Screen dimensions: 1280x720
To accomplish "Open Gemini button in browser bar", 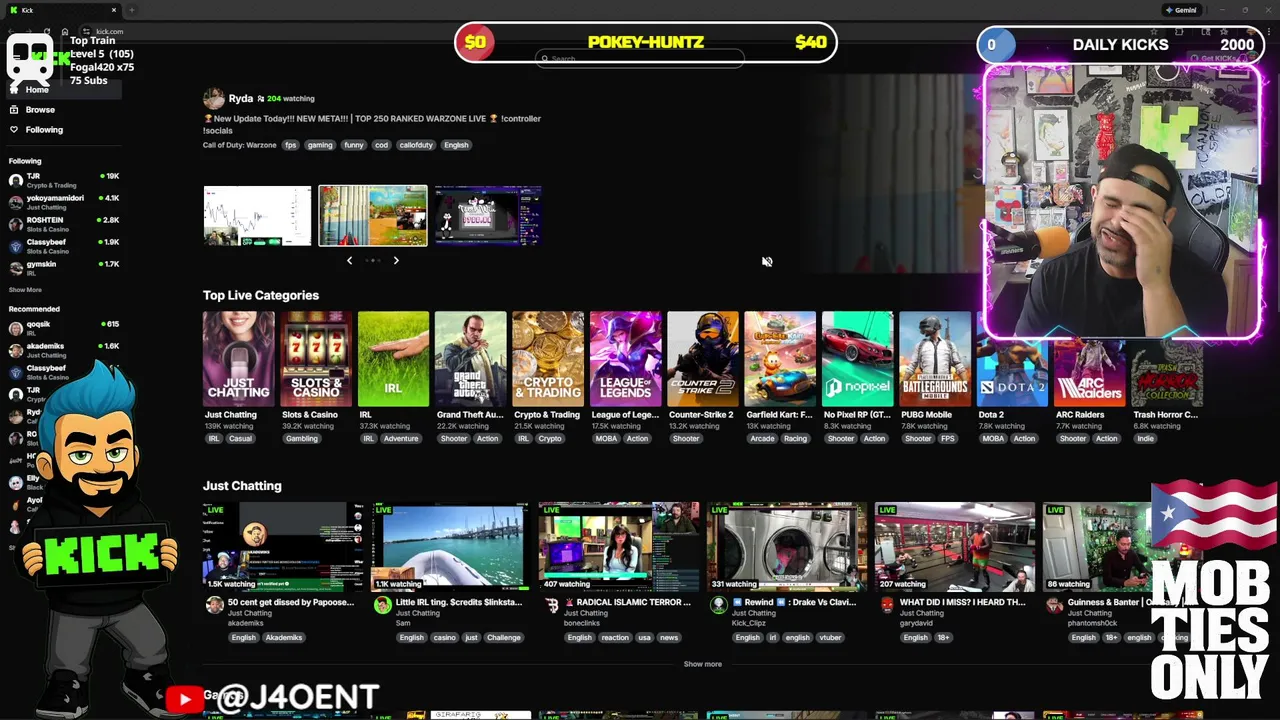I will [1181, 10].
